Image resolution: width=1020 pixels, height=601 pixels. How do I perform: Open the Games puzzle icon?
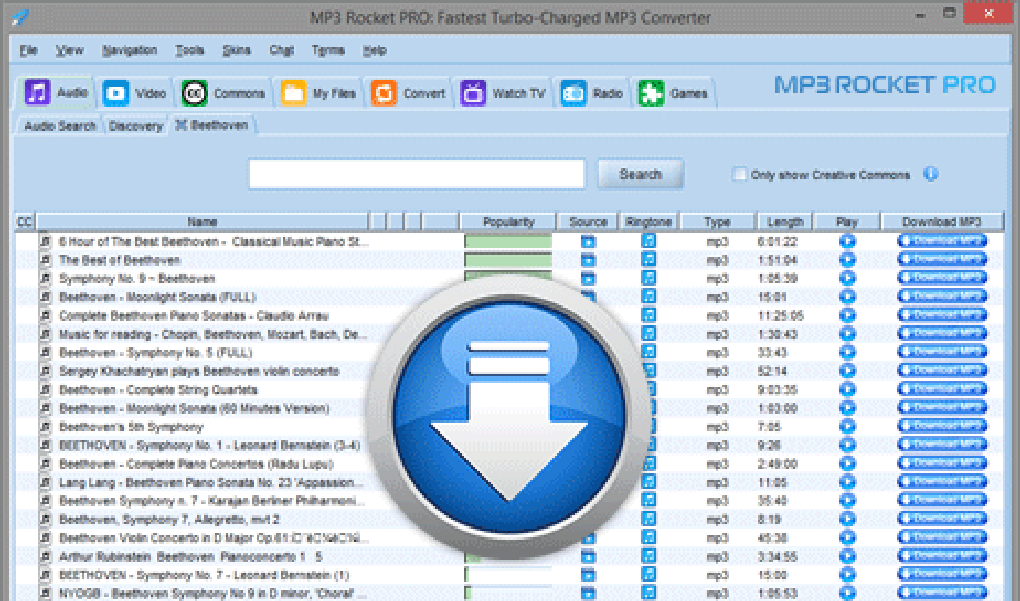pos(651,94)
